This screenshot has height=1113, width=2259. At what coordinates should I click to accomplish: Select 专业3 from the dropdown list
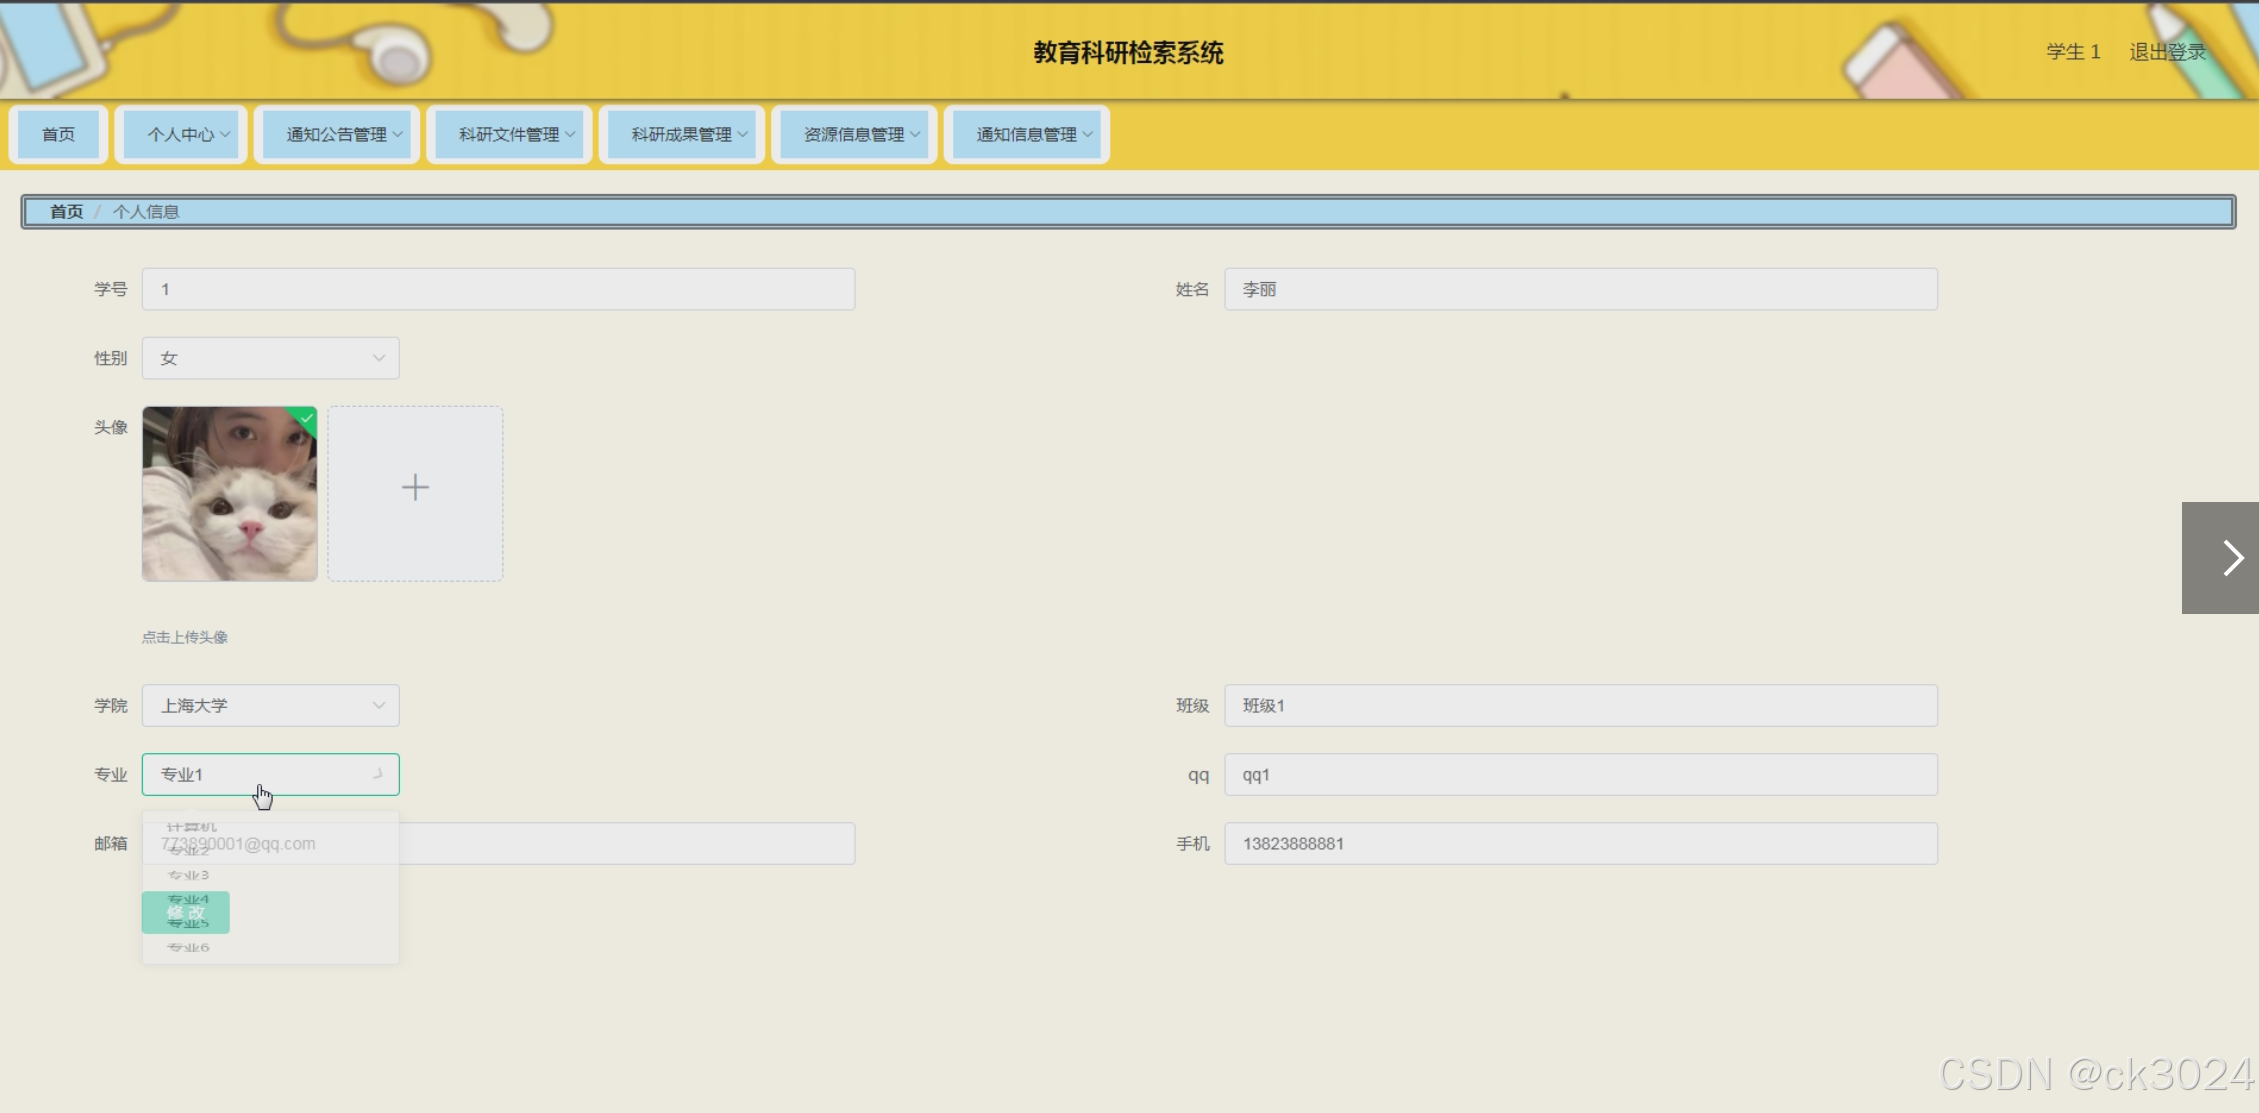point(270,875)
